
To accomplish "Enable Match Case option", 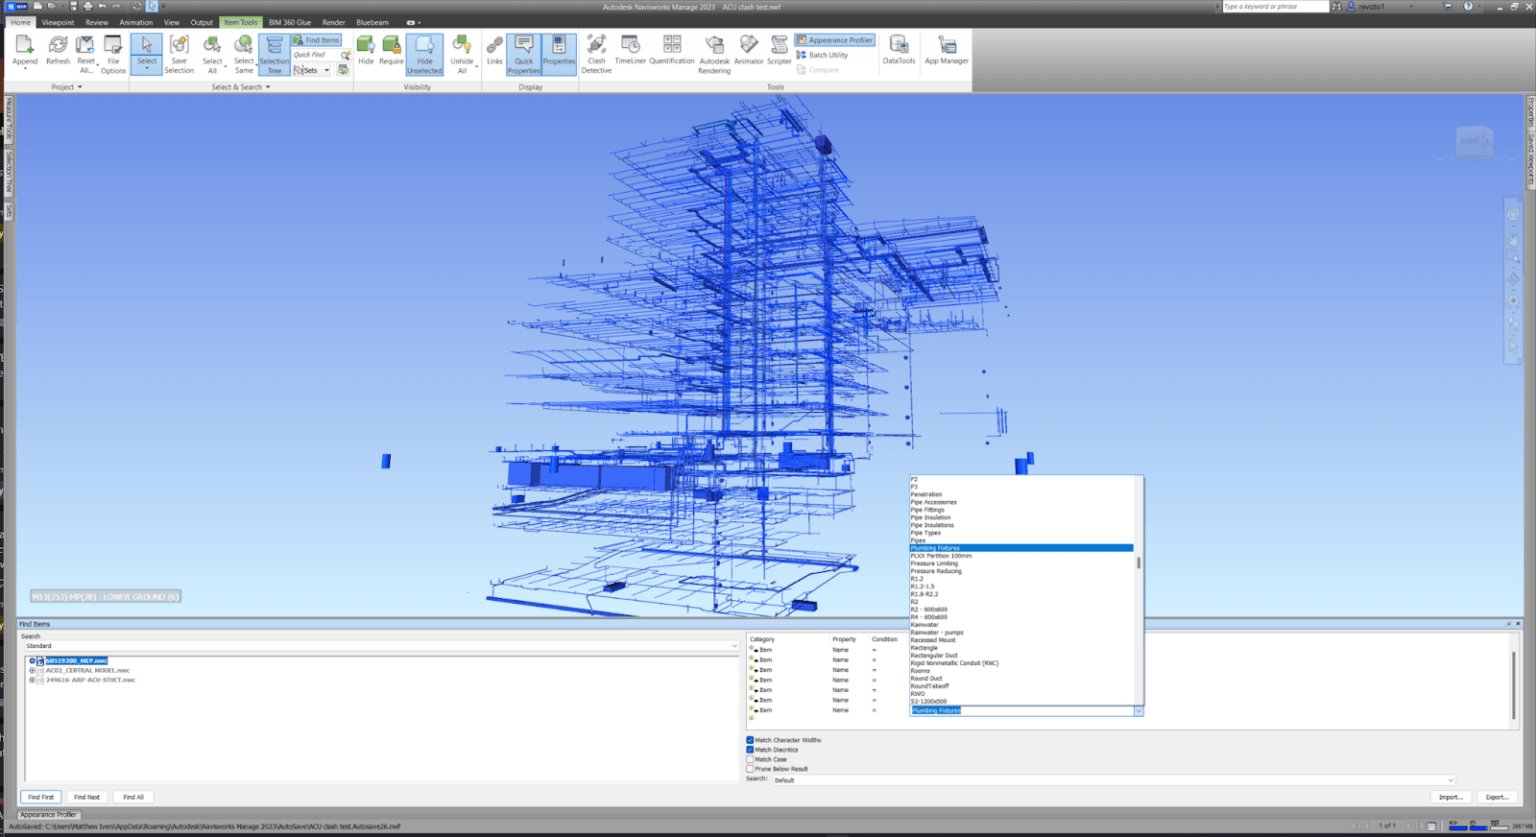I will point(750,759).
